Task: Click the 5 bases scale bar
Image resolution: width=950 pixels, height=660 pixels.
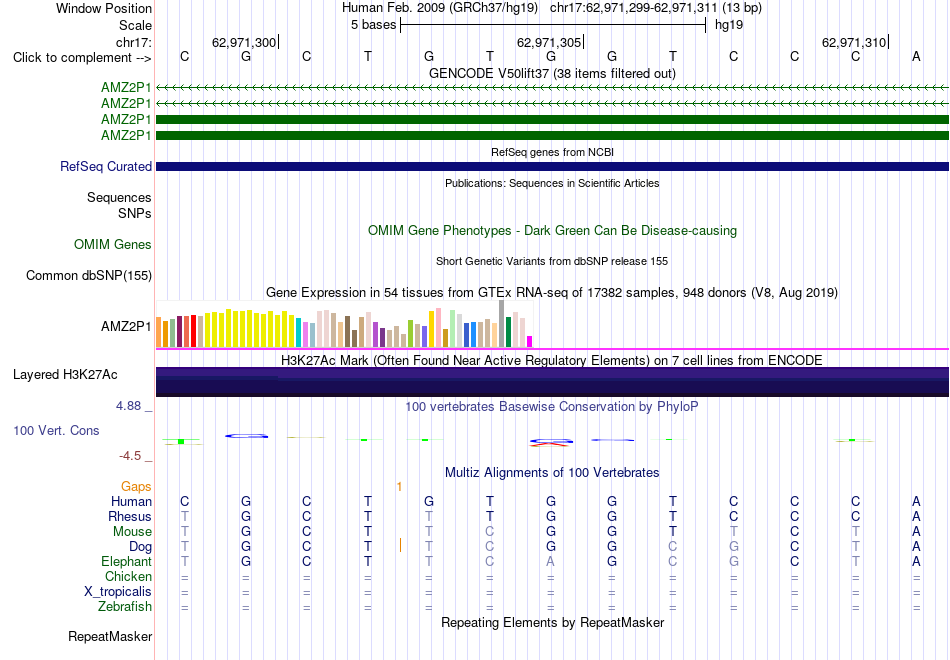Action: (553, 25)
